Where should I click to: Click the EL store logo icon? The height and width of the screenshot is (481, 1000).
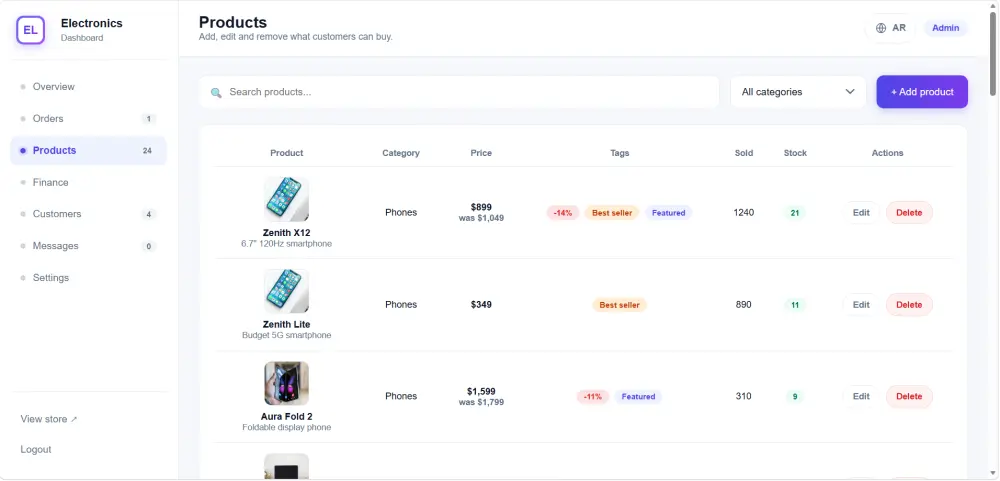(30, 30)
